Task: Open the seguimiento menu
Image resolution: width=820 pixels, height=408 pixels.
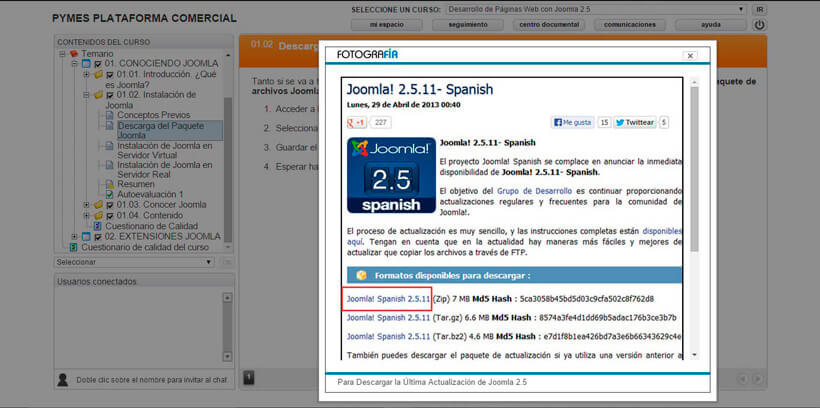Action: (x=468, y=25)
